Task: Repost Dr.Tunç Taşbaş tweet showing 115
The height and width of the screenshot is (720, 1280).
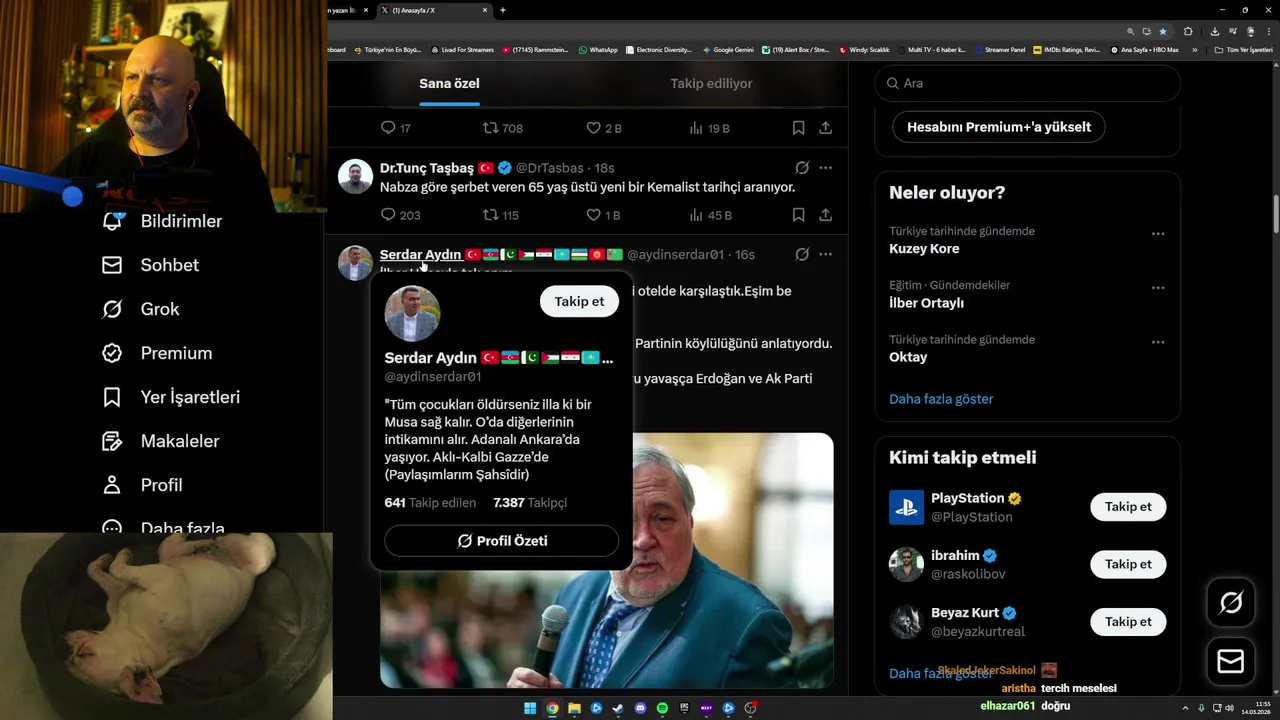Action: [490, 215]
